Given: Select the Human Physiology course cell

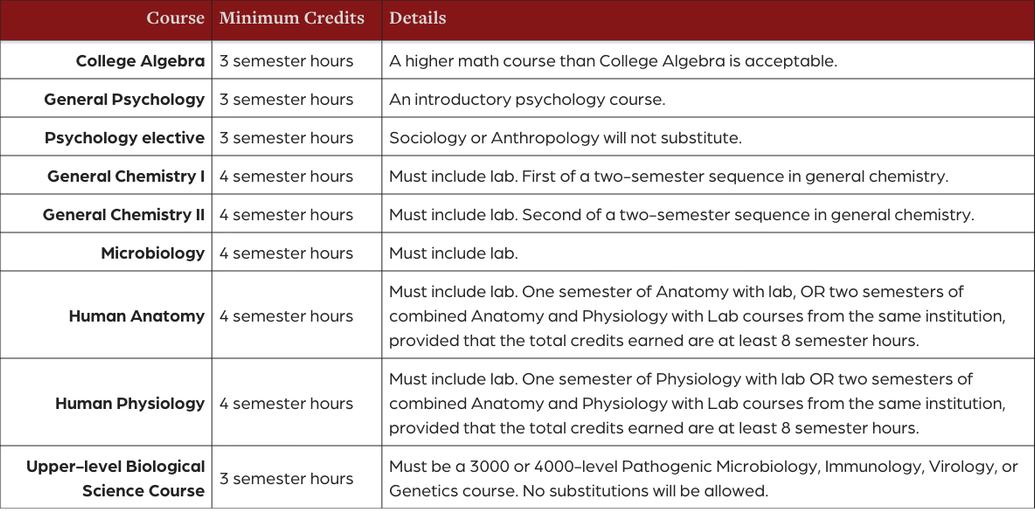Looking at the screenshot, I should click(129, 403).
